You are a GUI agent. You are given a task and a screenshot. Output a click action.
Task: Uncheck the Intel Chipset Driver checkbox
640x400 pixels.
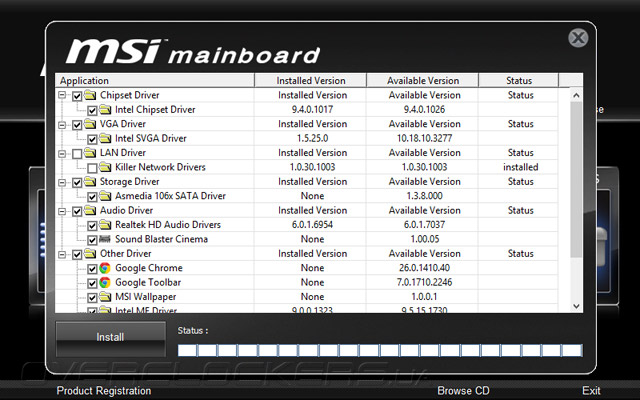point(92,111)
